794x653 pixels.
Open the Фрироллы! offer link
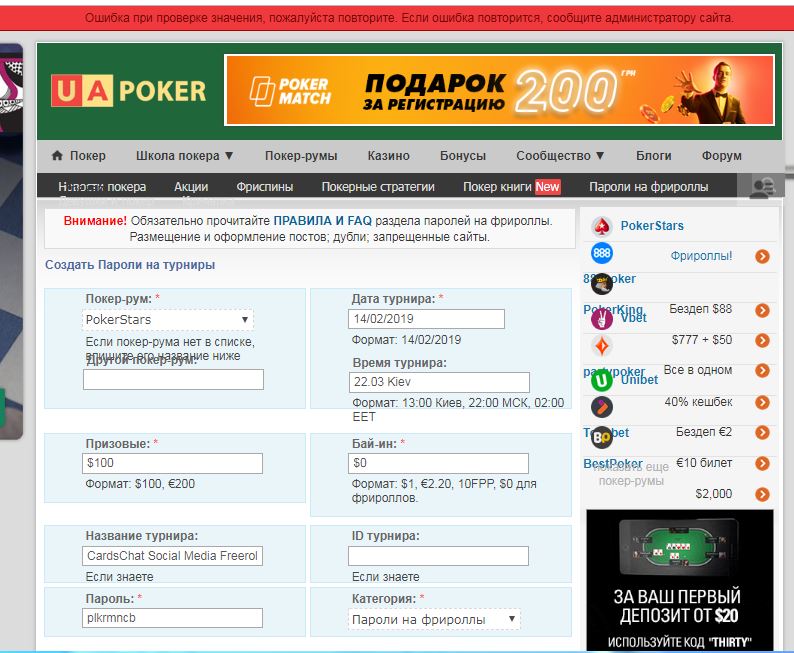pyautogui.click(x=701, y=256)
